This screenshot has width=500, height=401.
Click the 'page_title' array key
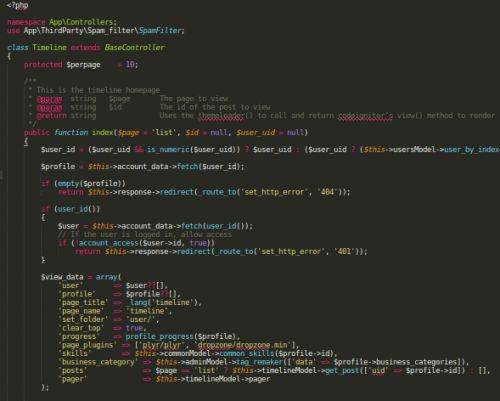[83, 302]
